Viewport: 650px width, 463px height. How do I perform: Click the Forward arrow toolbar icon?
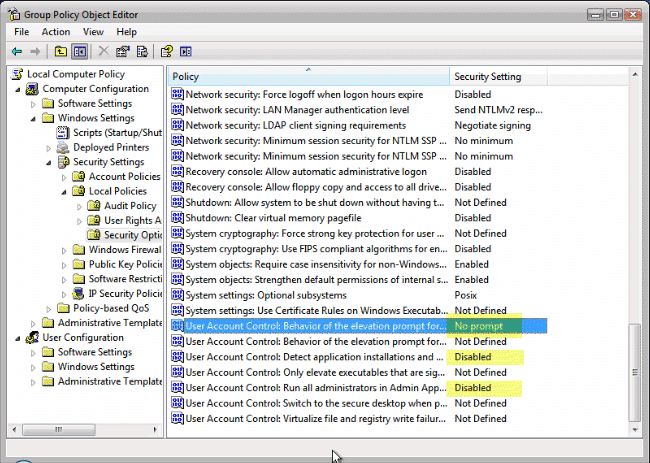point(35,51)
